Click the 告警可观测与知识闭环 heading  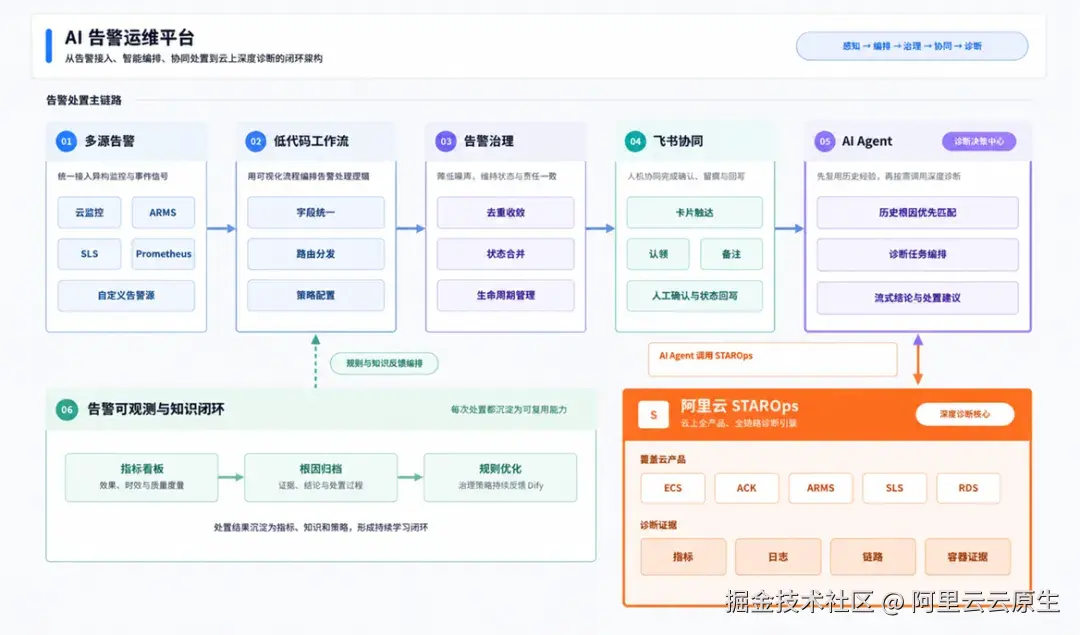156,409
